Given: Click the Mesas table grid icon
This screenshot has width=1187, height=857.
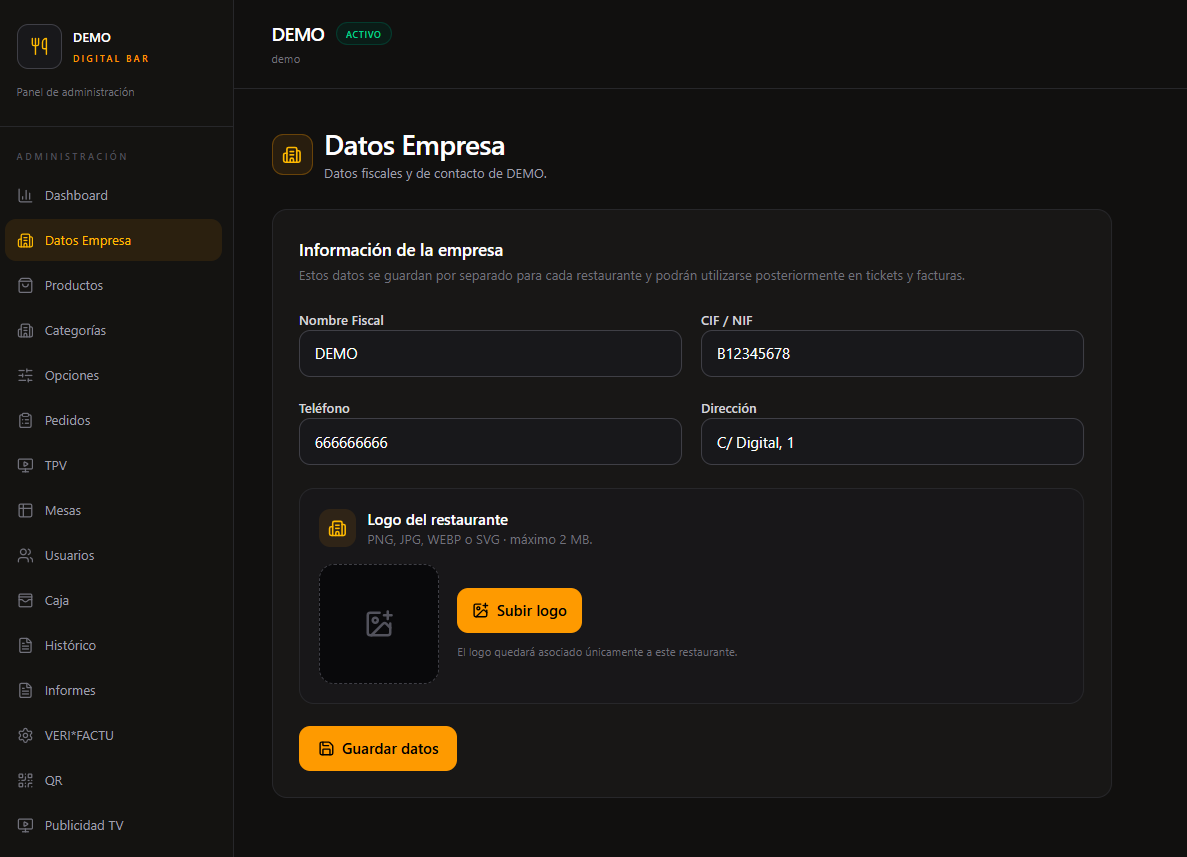Looking at the screenshot, I should (25, 510).
